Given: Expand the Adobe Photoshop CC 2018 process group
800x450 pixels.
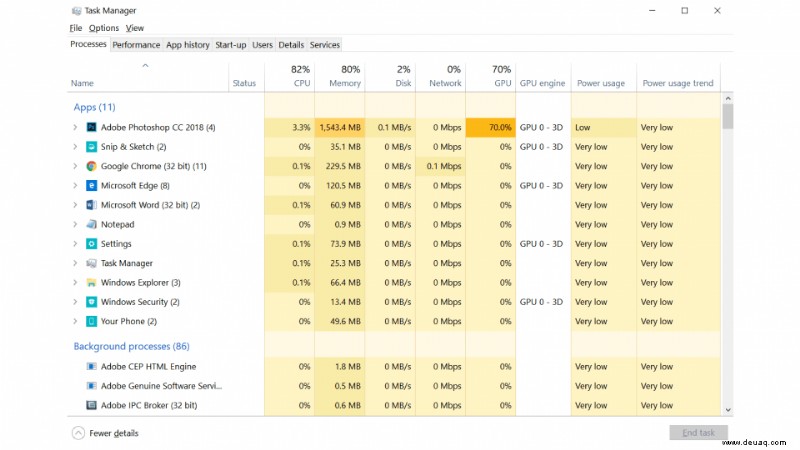Looking at the screenshot, I should click(x=75, y=127).
